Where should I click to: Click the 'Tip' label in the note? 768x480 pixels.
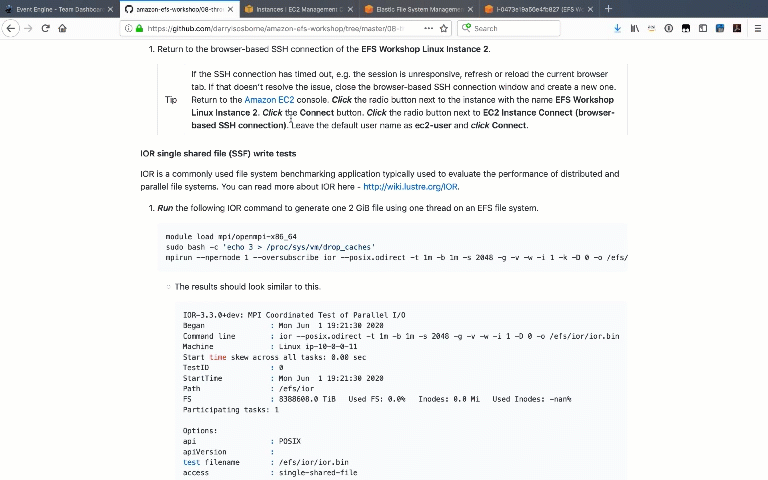(x=171, y=100)
